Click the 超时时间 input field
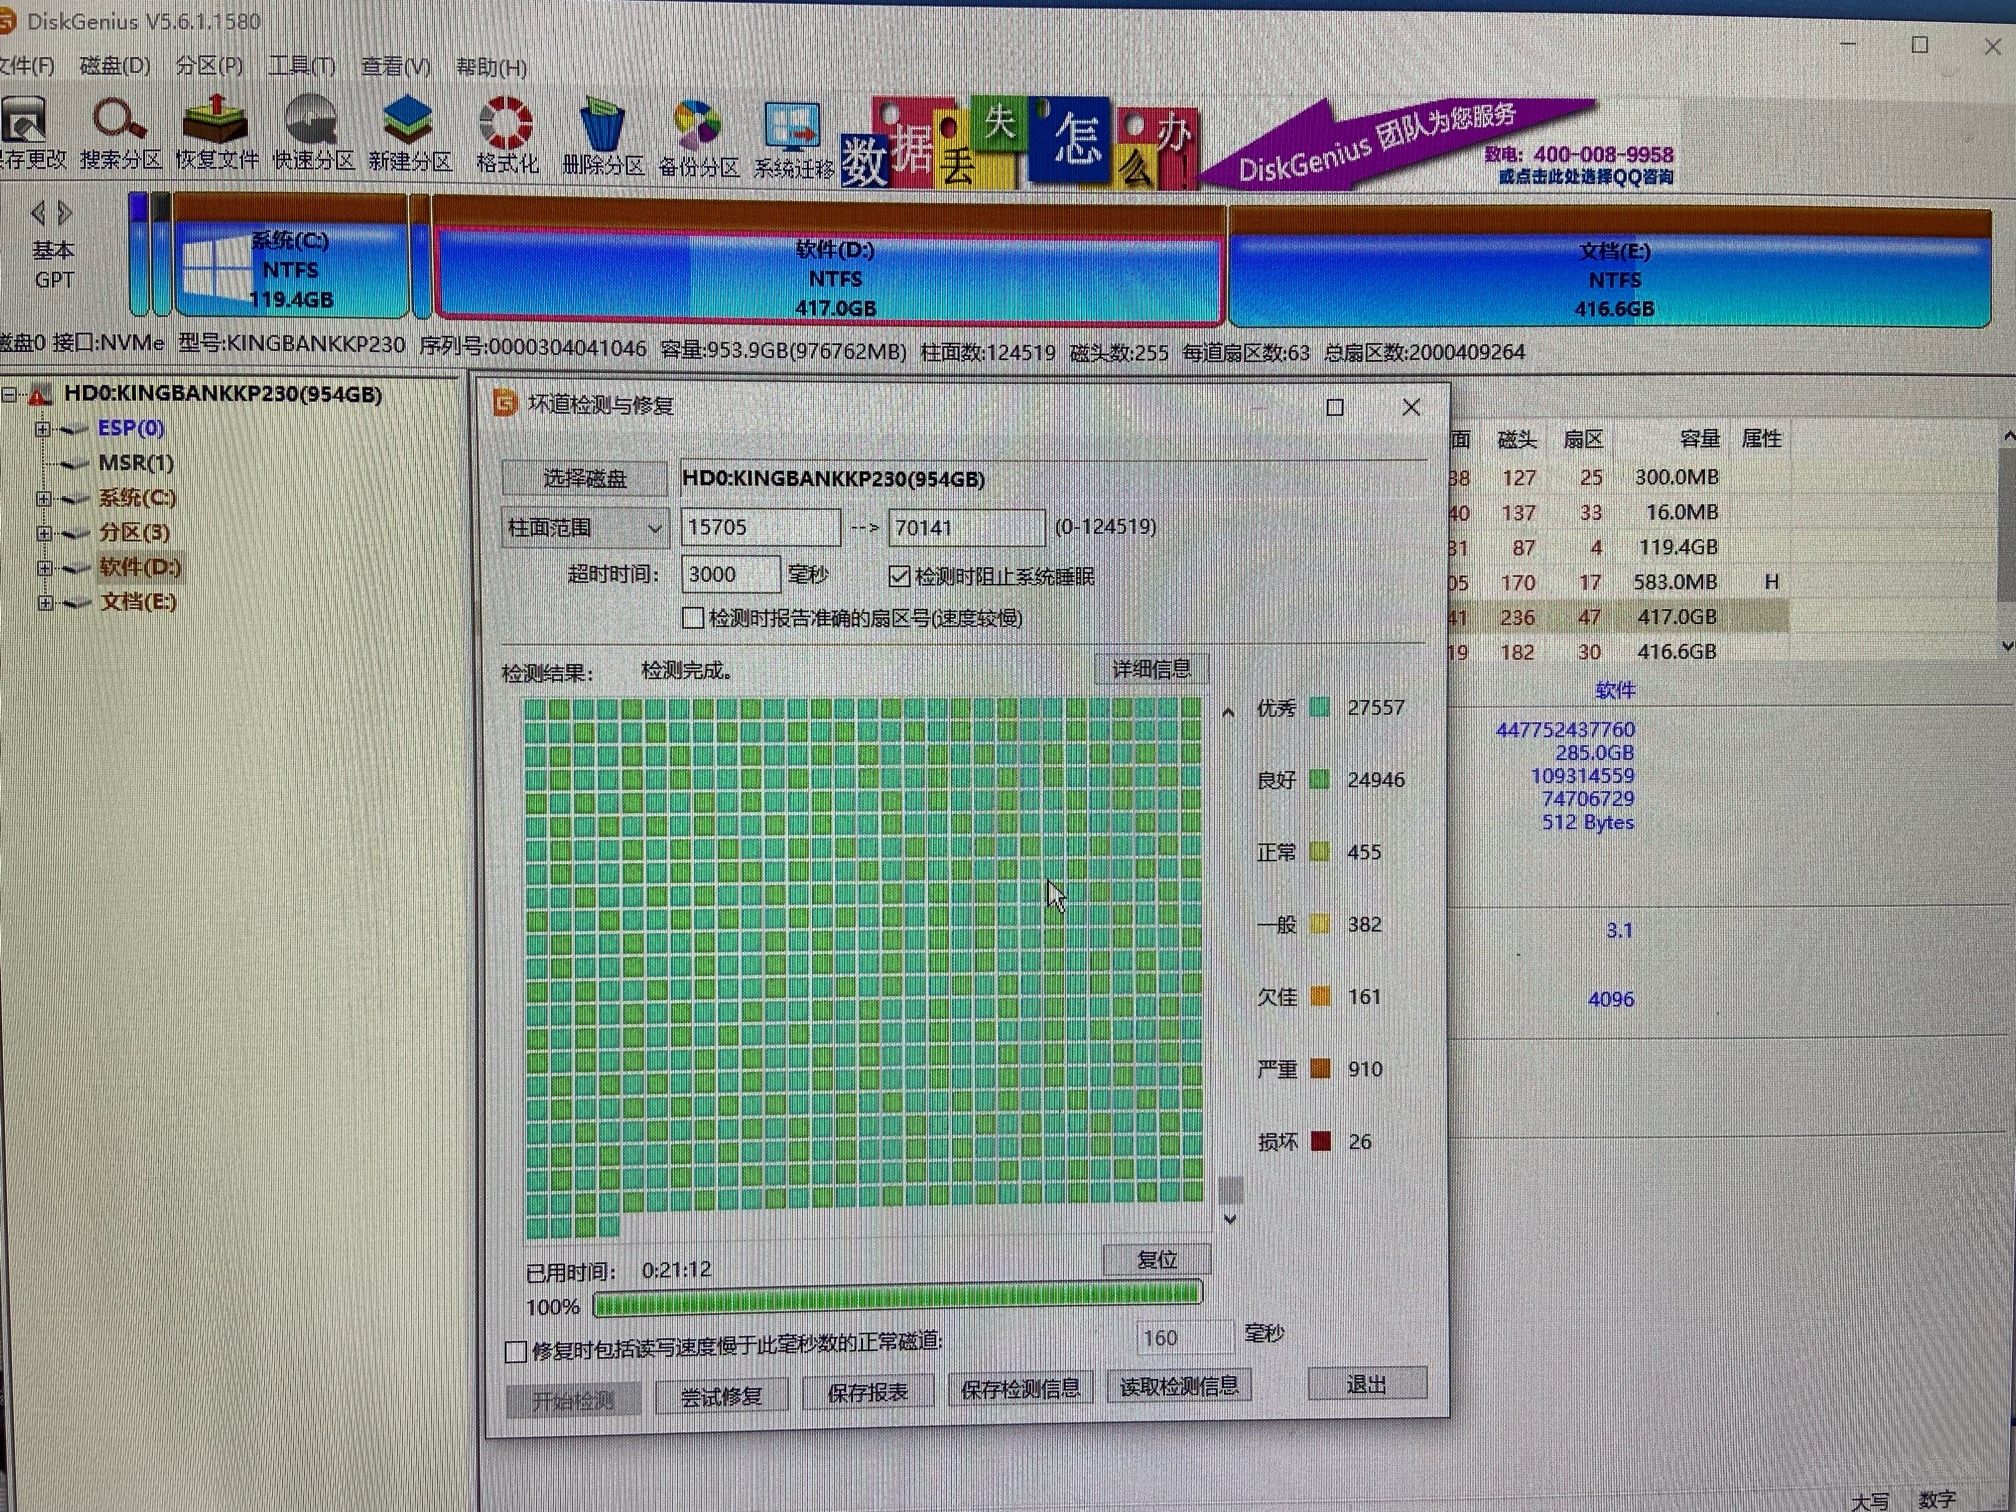Viewport: 2016px width, 1512px height. point(729,574)
